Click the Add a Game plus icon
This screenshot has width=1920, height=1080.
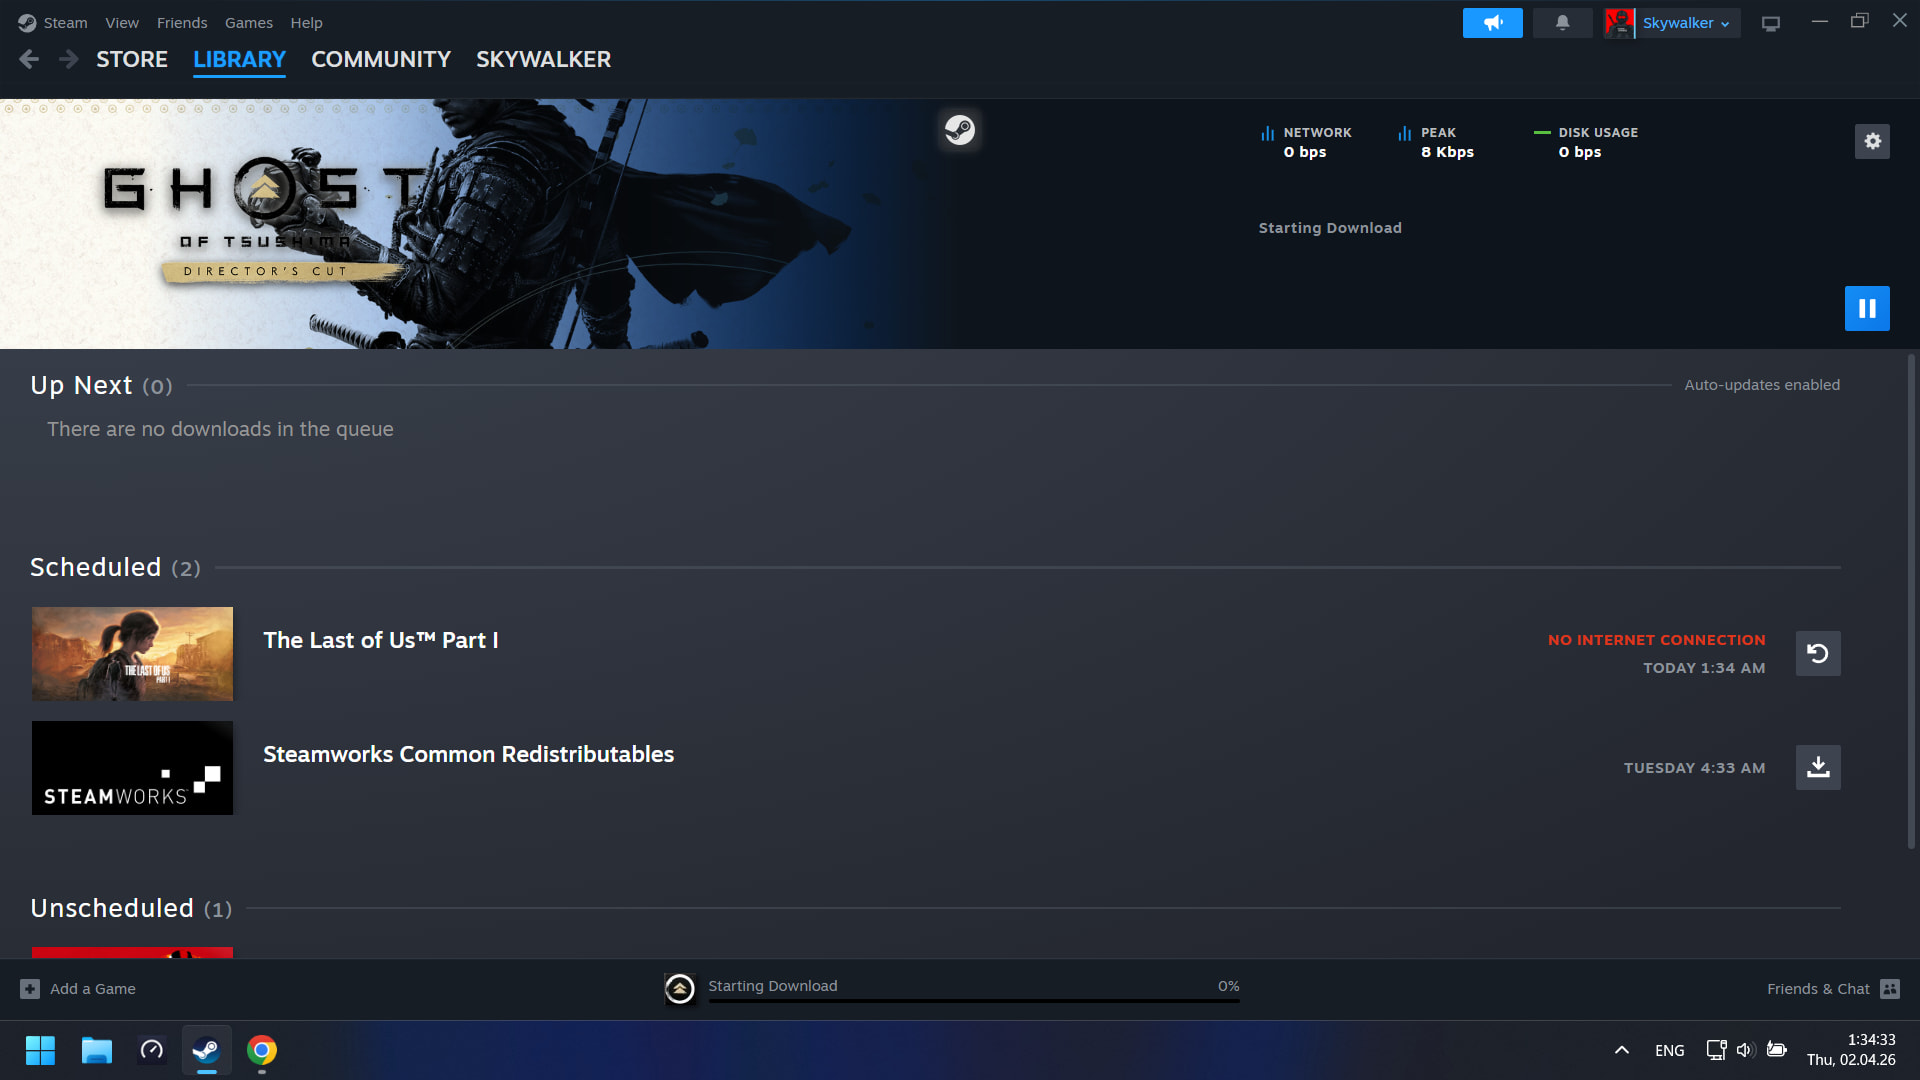coord(30,988)
